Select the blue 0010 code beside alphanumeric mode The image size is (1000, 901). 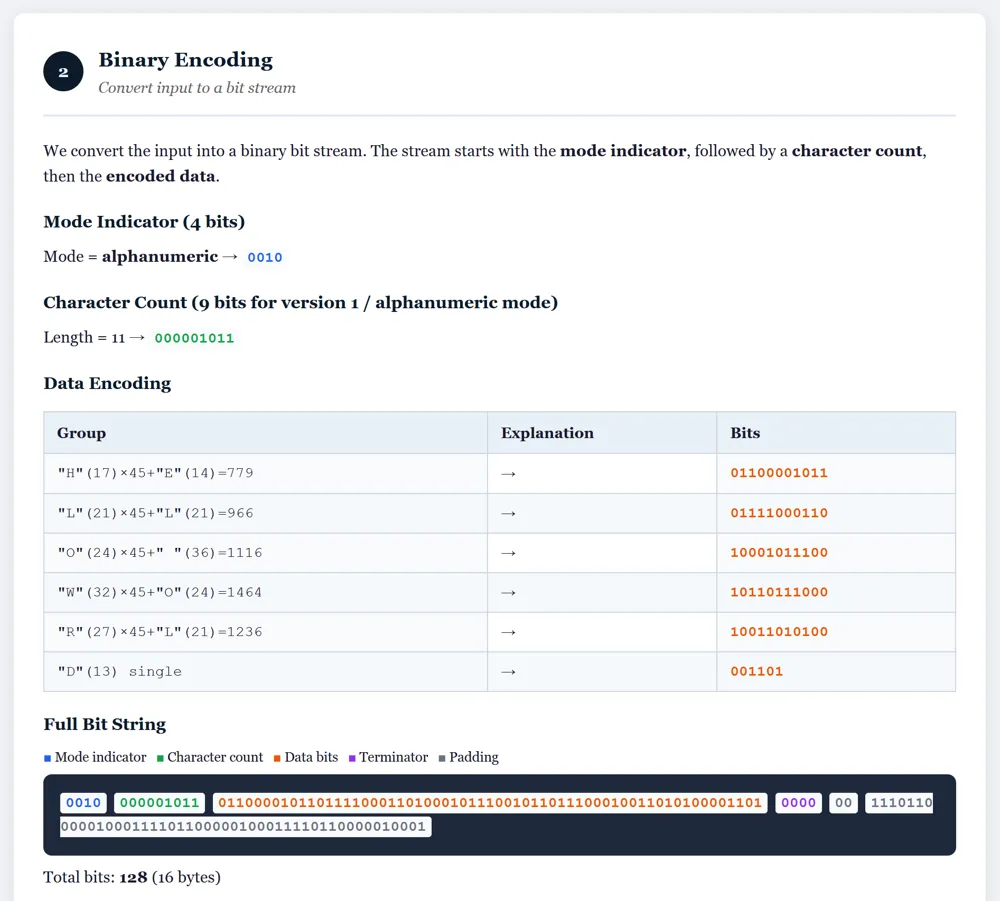(265, 257)
